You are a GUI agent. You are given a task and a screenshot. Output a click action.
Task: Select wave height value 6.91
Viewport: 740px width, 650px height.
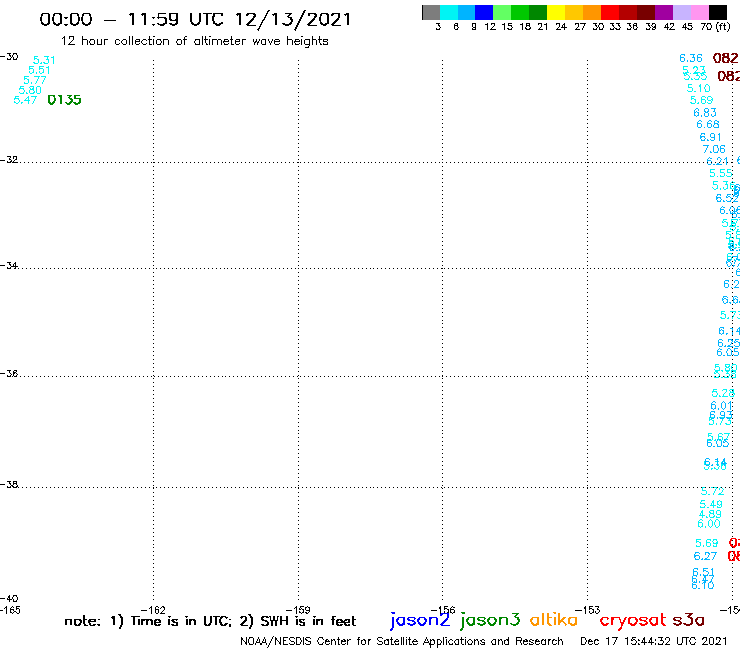(x=710, y=137)
